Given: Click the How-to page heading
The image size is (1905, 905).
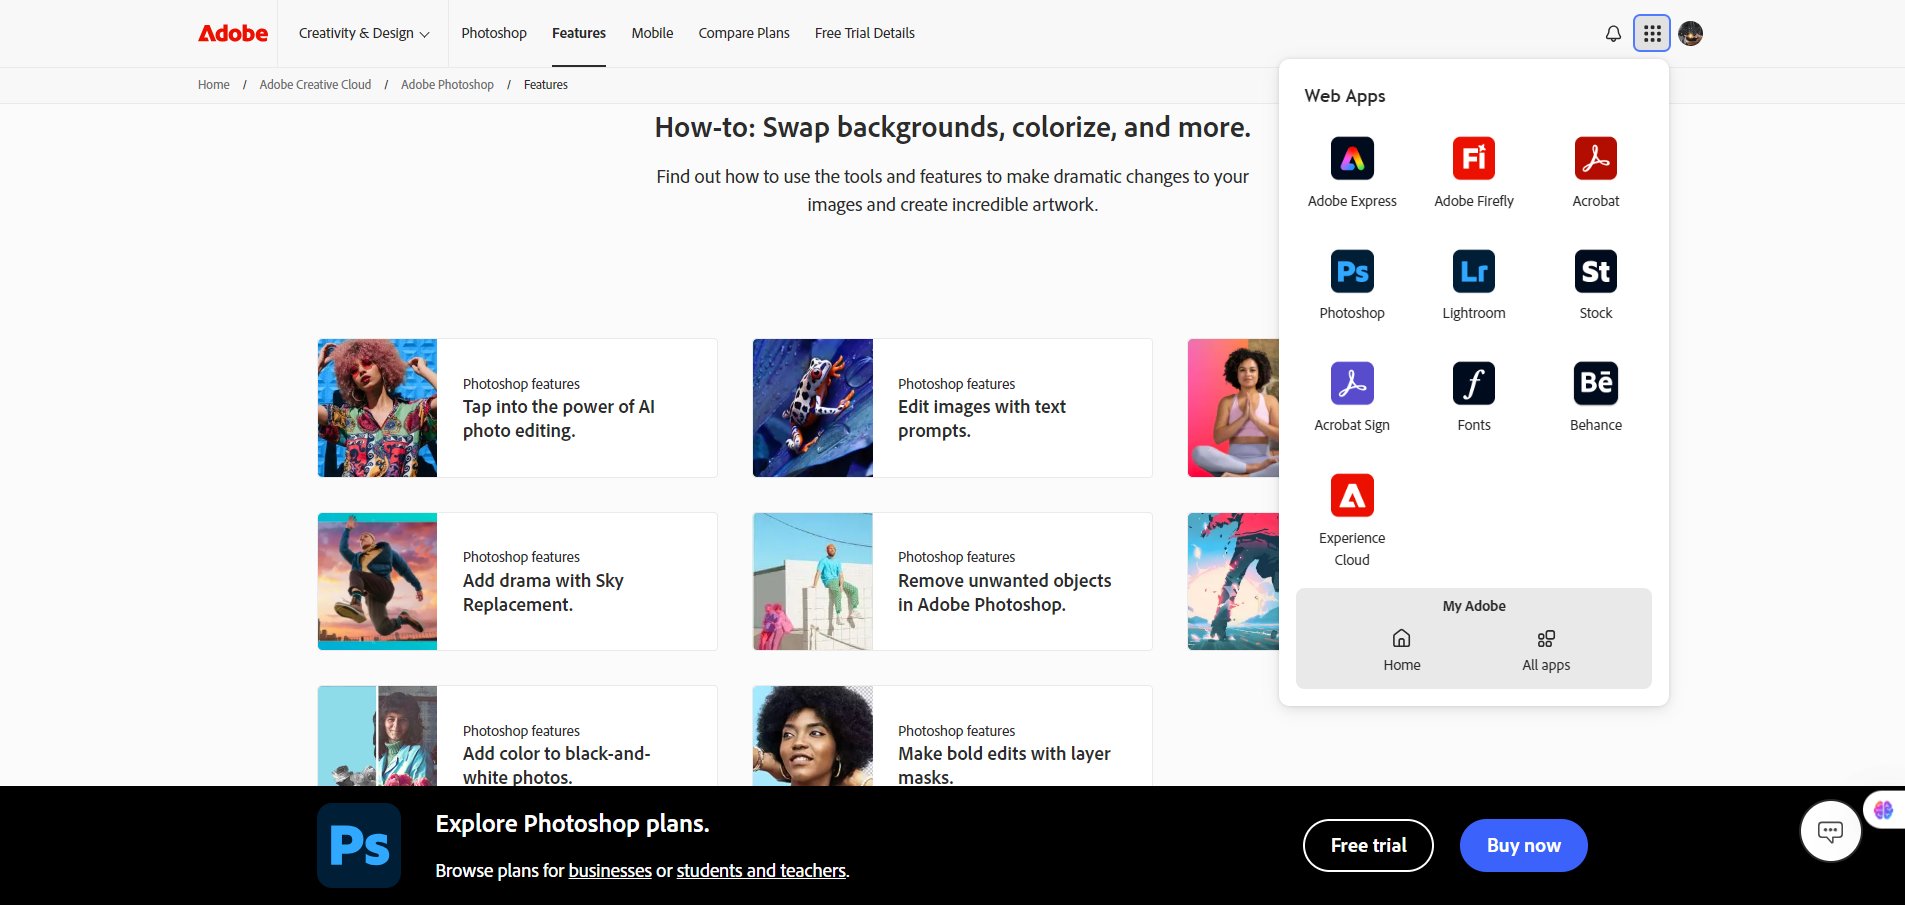Looking at the screenshot, I should pyautogui.click(x=952, y=128).
